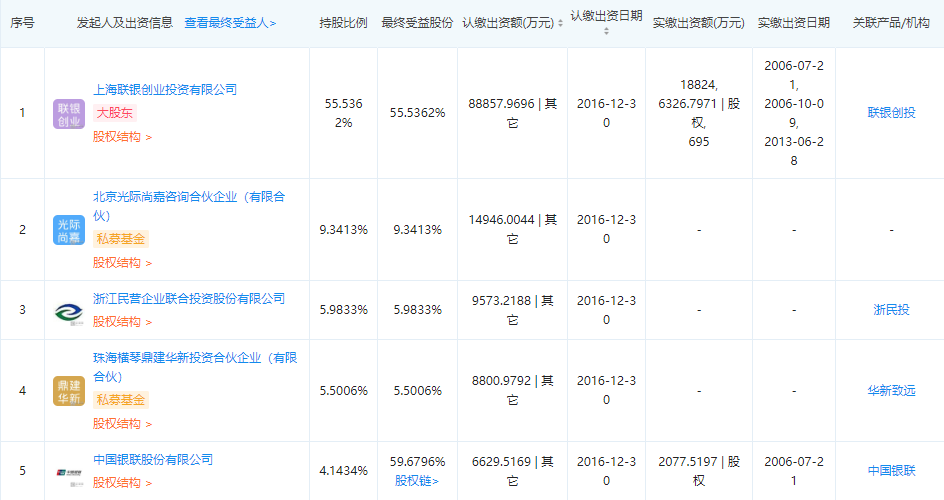Image resolution: width=944 pixels, height=500 pixels.
Task: Click the 光际尚嘉 company logo icon
Action: click(x=69, y=230)
